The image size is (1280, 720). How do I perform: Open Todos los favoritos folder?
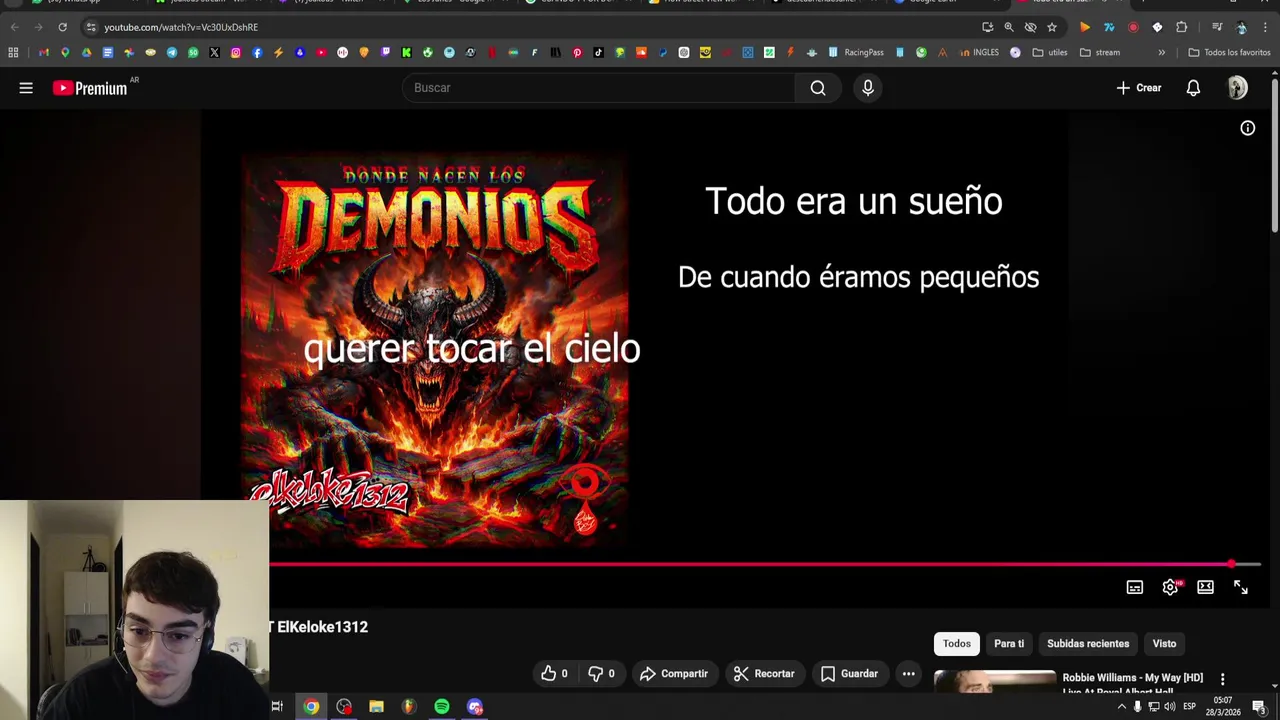1229,52
